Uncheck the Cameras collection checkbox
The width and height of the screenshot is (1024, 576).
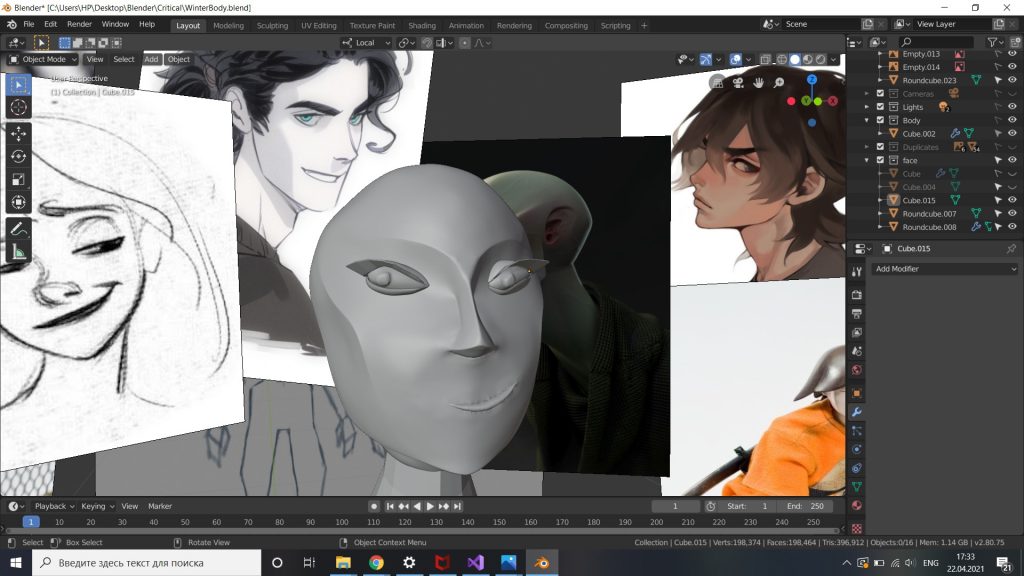[880, 93]
